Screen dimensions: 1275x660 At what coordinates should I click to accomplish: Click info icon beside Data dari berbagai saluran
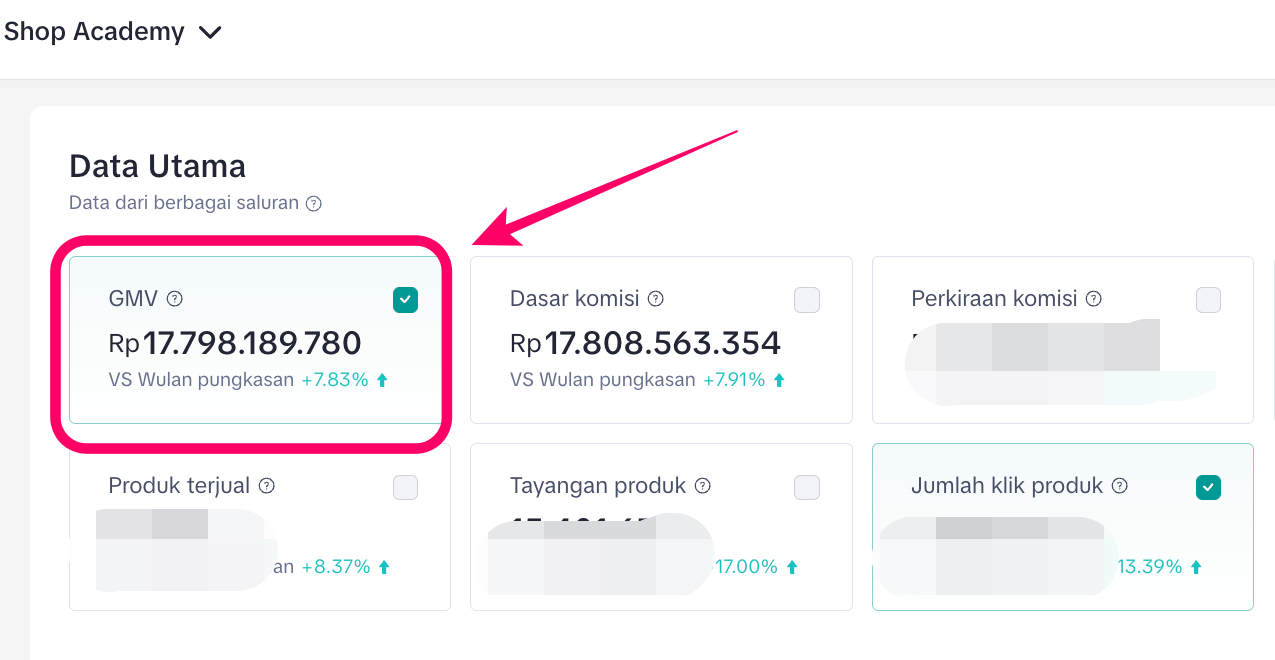(x=314, y=204)
